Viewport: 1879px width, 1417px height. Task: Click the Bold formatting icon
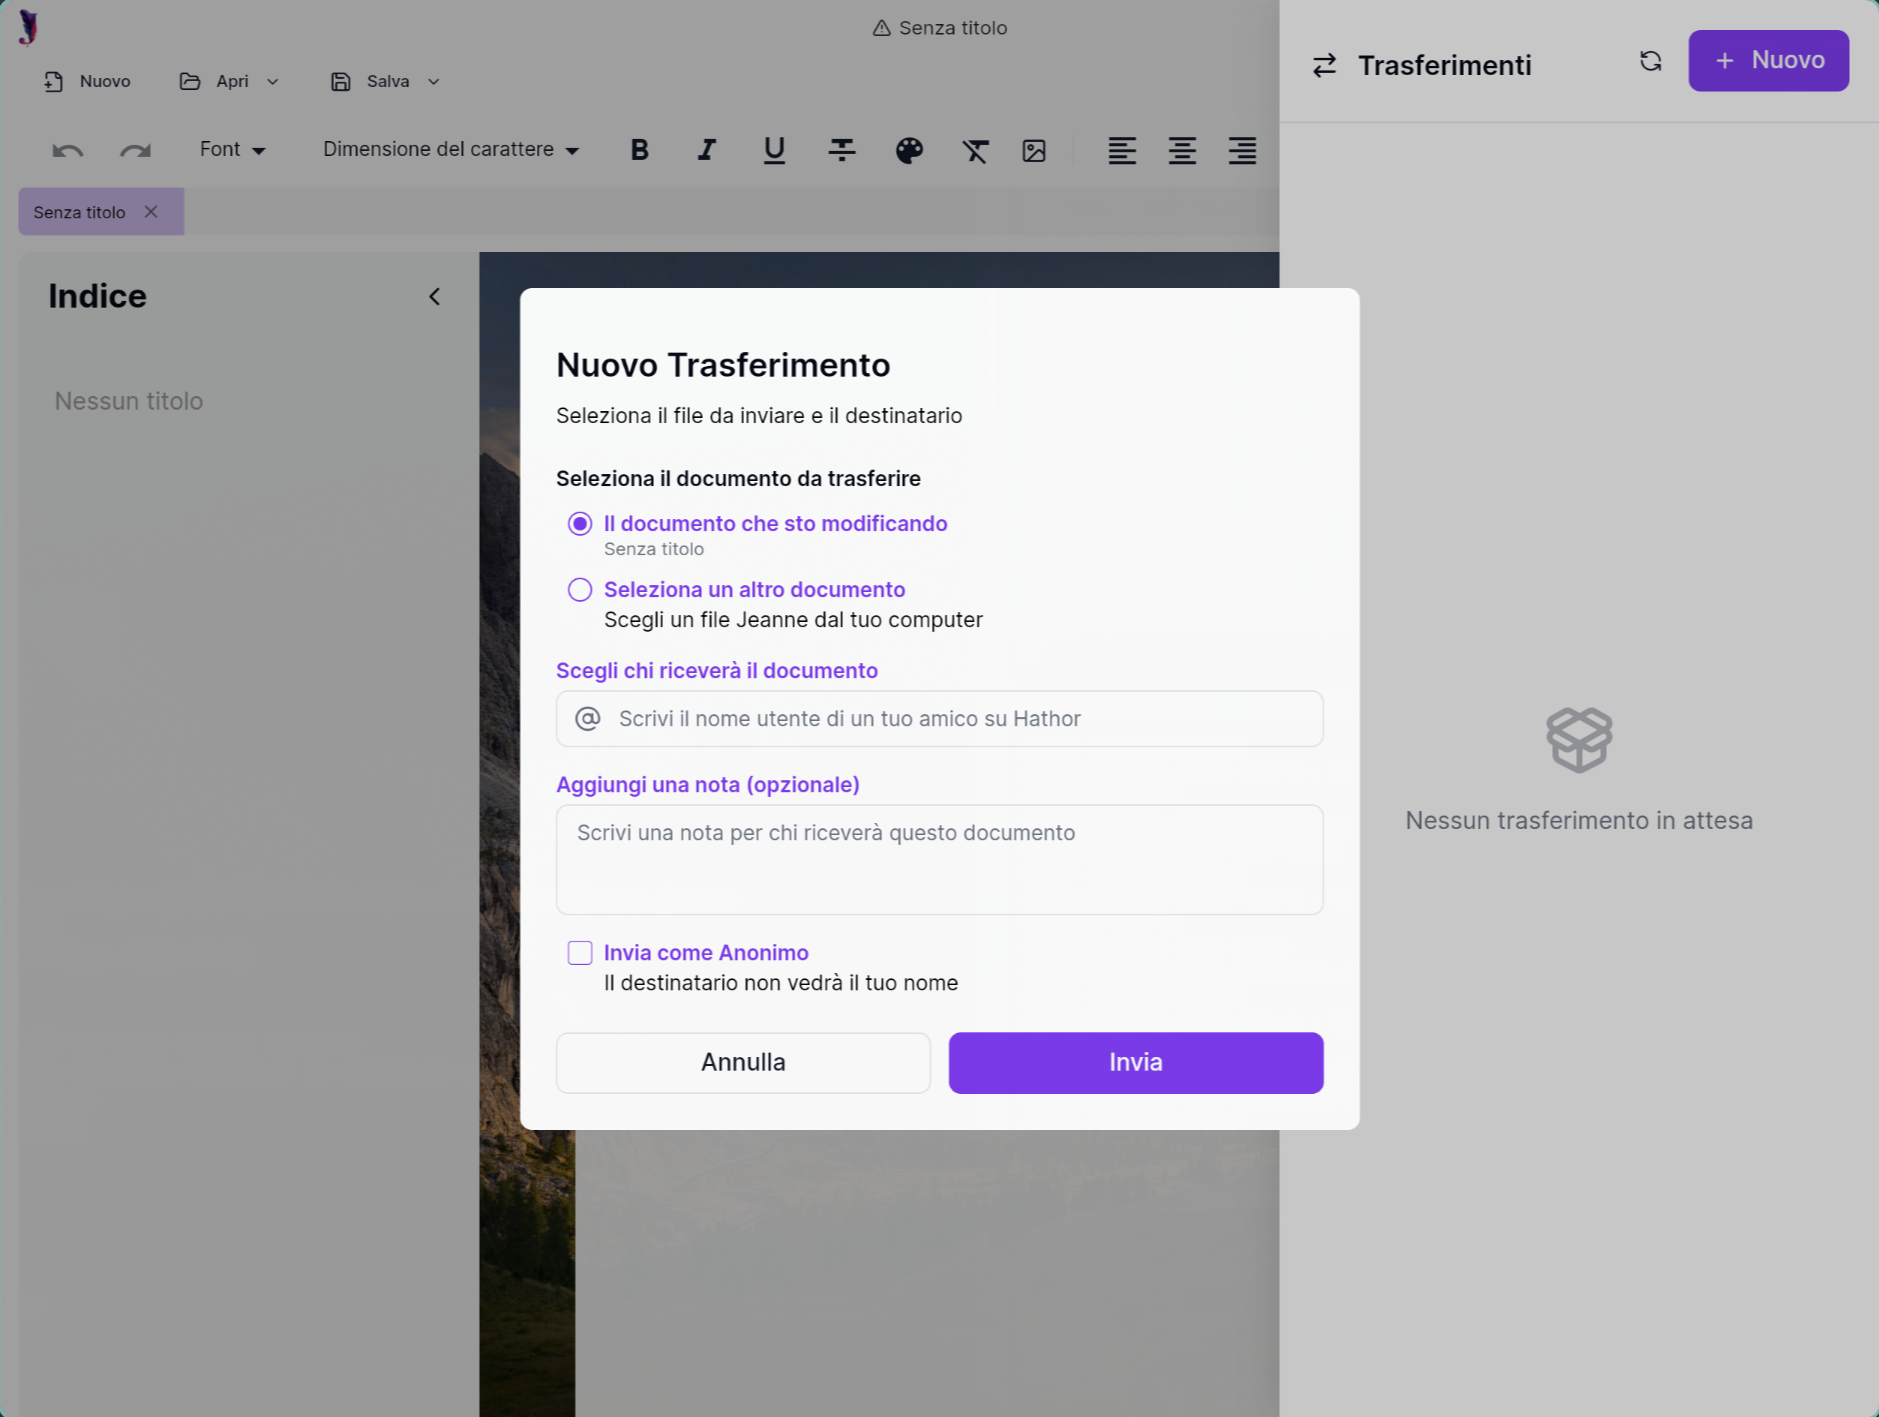(640, 150)
